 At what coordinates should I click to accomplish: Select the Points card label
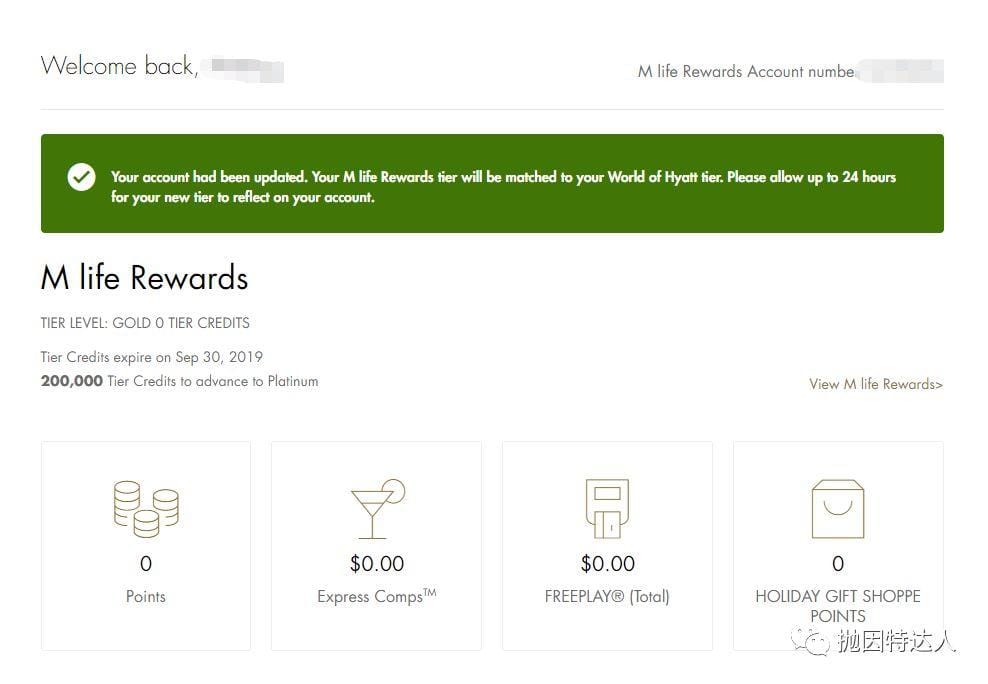click(146, 597)
